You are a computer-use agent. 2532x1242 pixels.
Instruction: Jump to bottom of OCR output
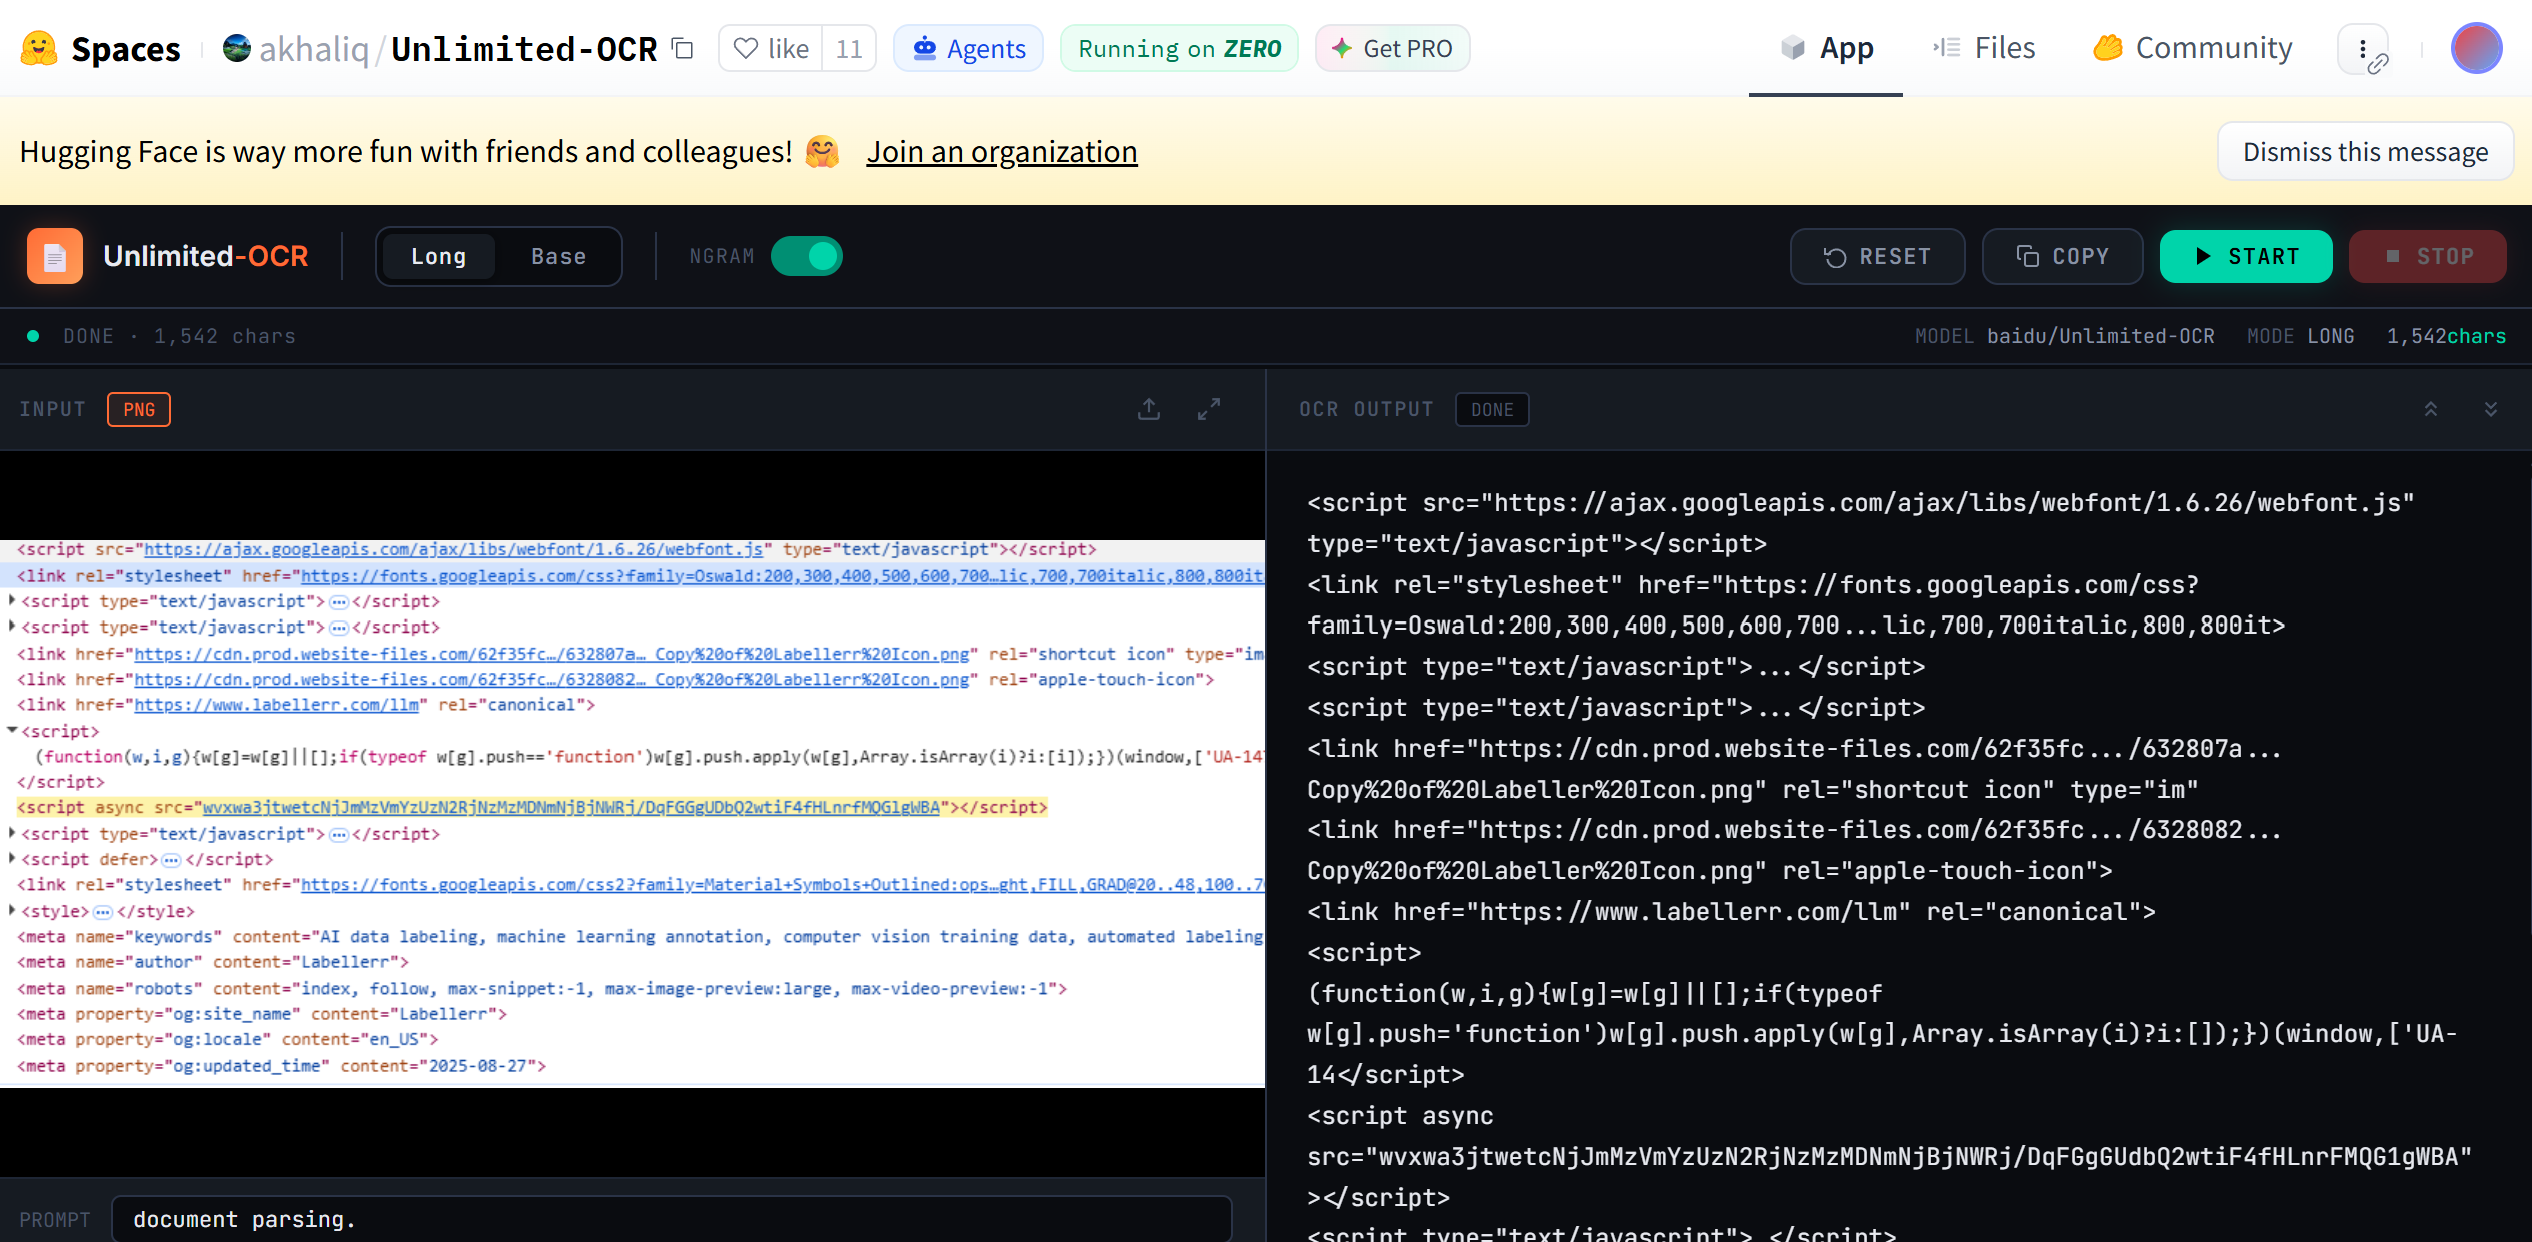[x=2491, y=409]
